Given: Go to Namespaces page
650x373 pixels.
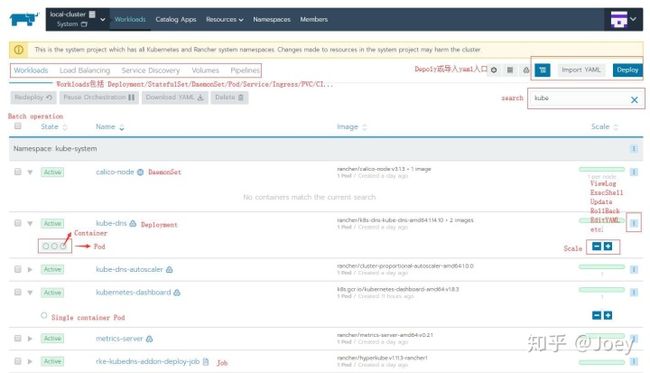Looking at the screenshot, I should [272, 19].
